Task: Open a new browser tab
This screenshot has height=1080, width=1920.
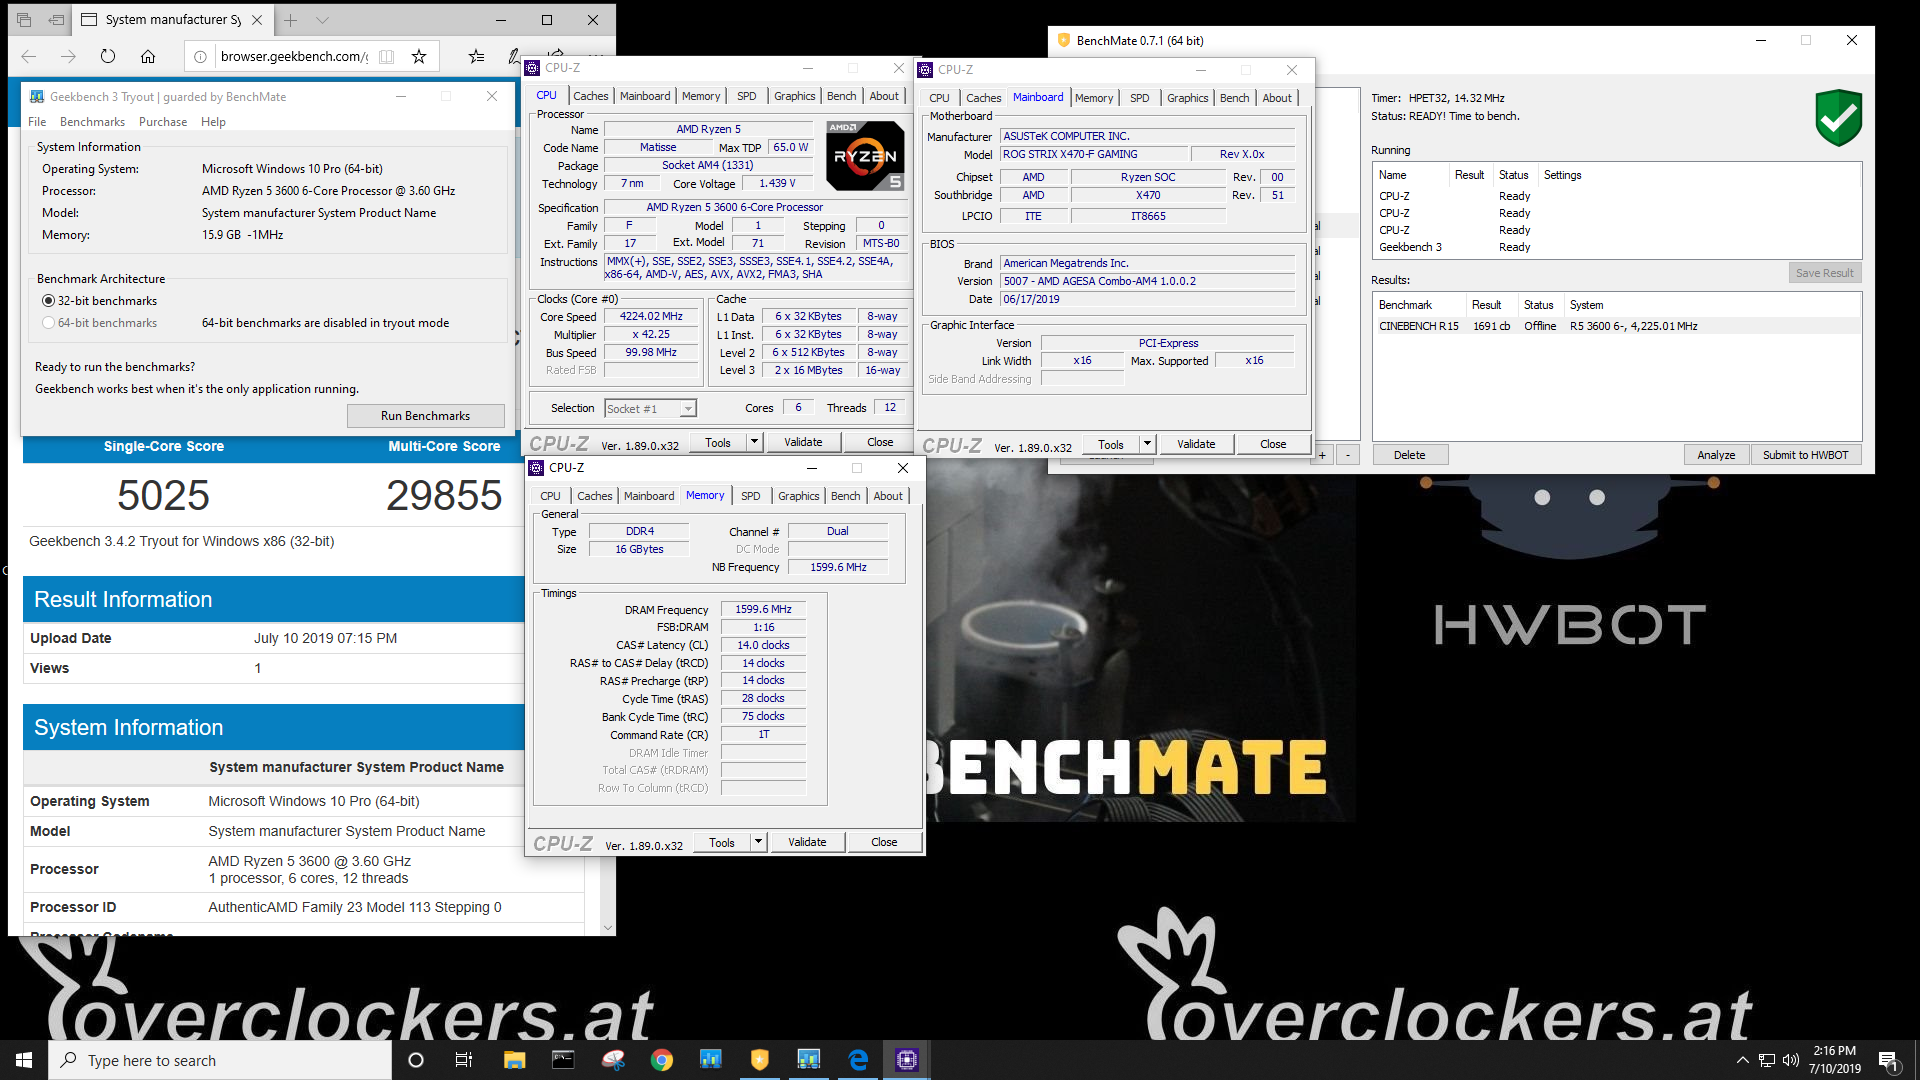Action: pos(290,19)
